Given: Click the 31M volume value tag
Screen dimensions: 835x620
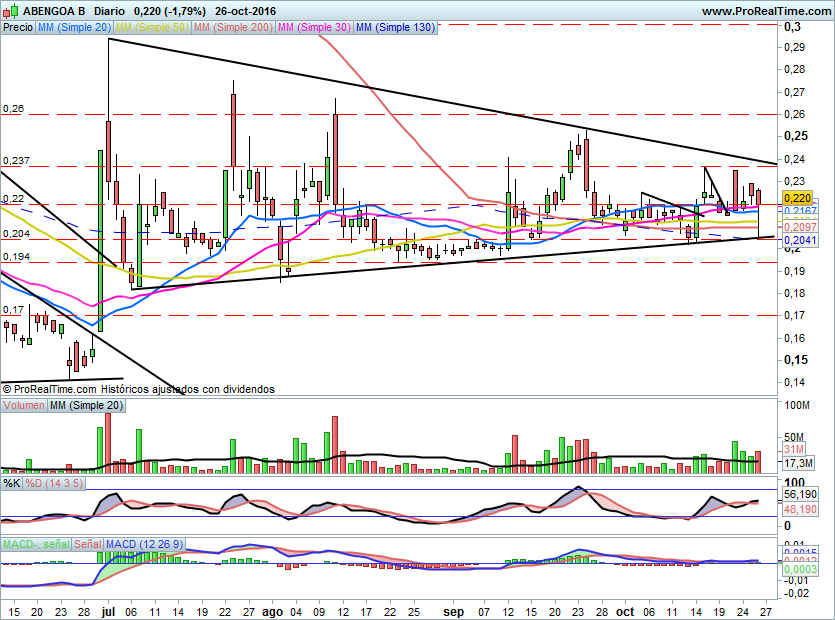Looking at the screenshot, I should (794, 450).
